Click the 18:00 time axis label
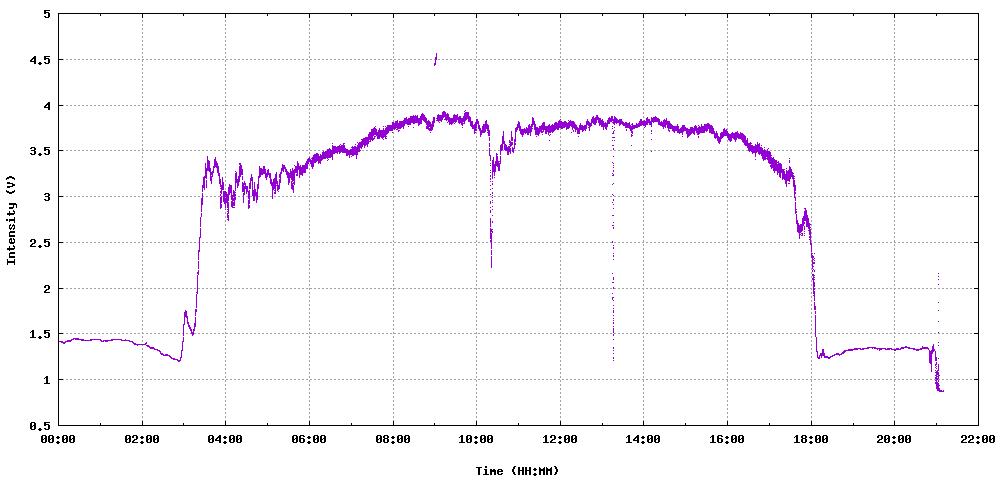 (811, 439)
